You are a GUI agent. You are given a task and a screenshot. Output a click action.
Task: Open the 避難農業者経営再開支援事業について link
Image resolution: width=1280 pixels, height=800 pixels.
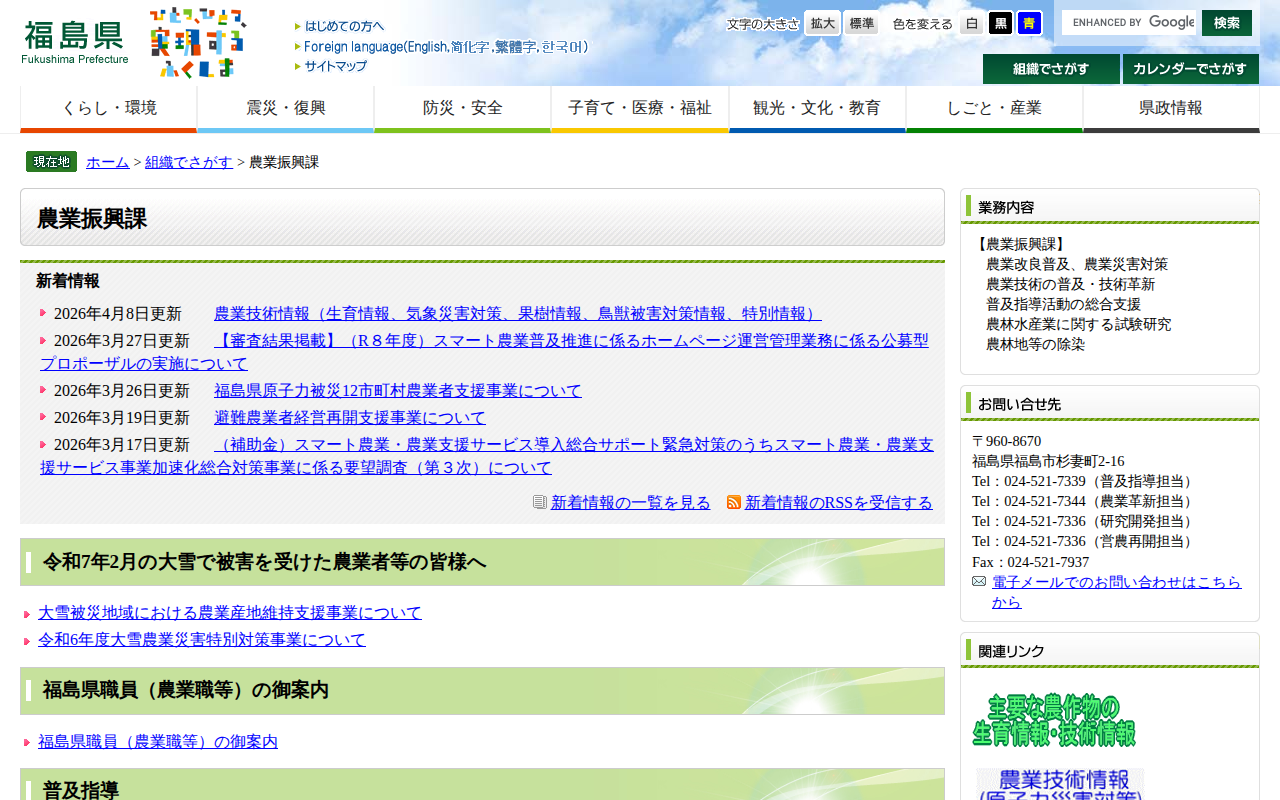349,418
